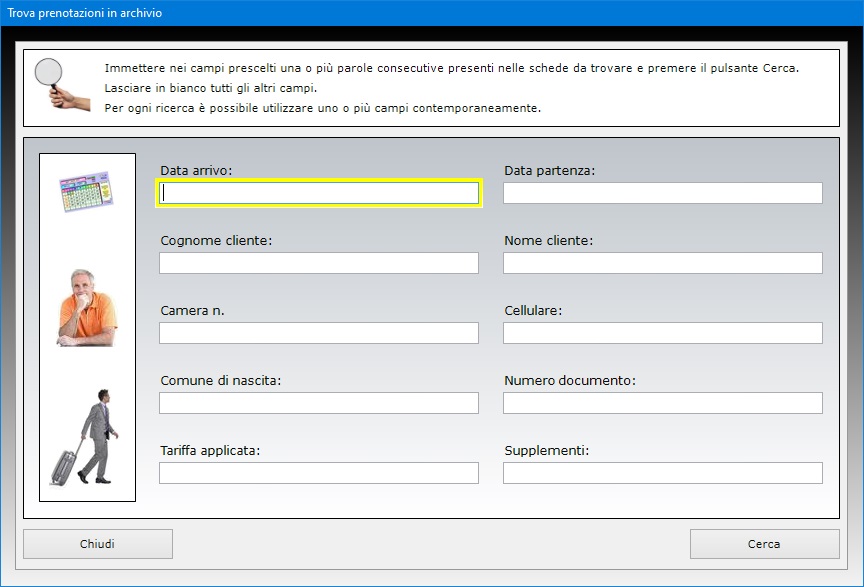Click the Data partenza input field
864x587 pixels.
point(663,193)
